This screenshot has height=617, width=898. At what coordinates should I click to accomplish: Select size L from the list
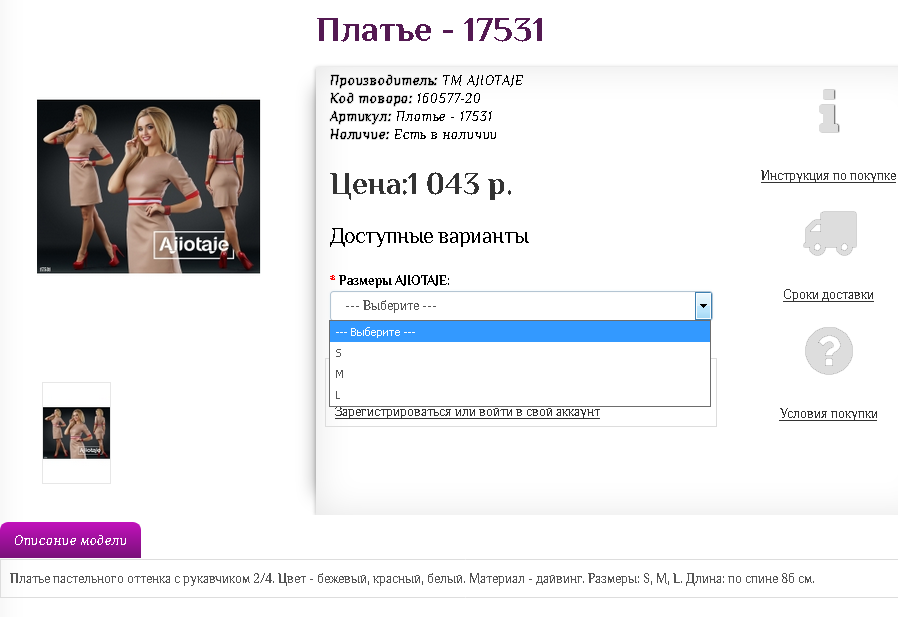click(520, 395)
